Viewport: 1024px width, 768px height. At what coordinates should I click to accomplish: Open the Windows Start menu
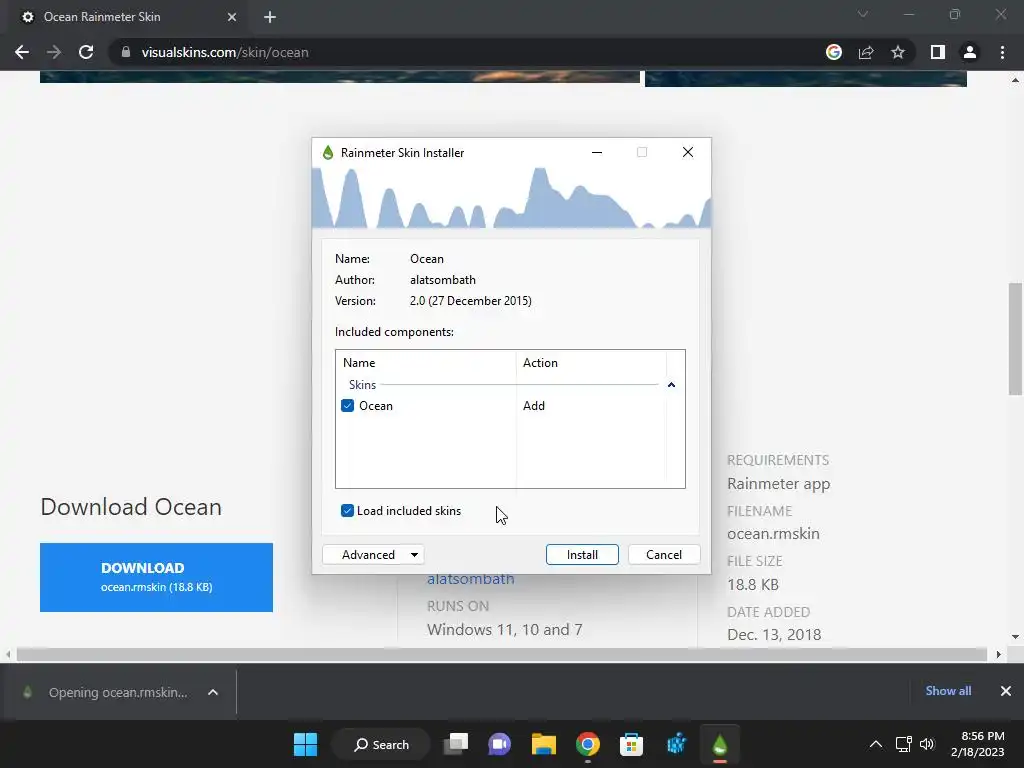coord(305,744)
